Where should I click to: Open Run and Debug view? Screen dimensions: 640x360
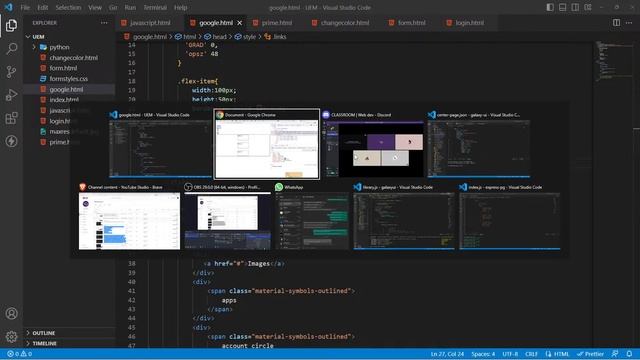[11, 95]
